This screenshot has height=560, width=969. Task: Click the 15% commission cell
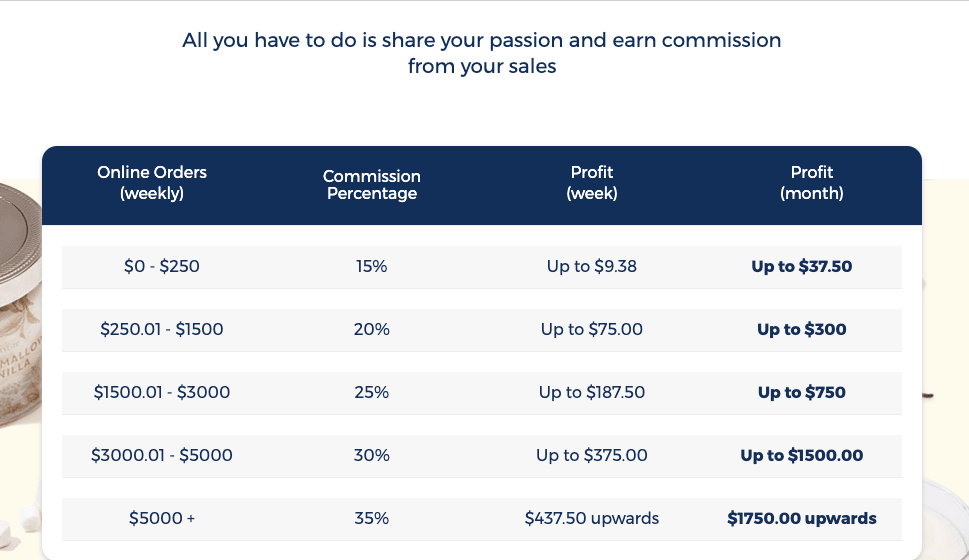click(x=371, y=266)
